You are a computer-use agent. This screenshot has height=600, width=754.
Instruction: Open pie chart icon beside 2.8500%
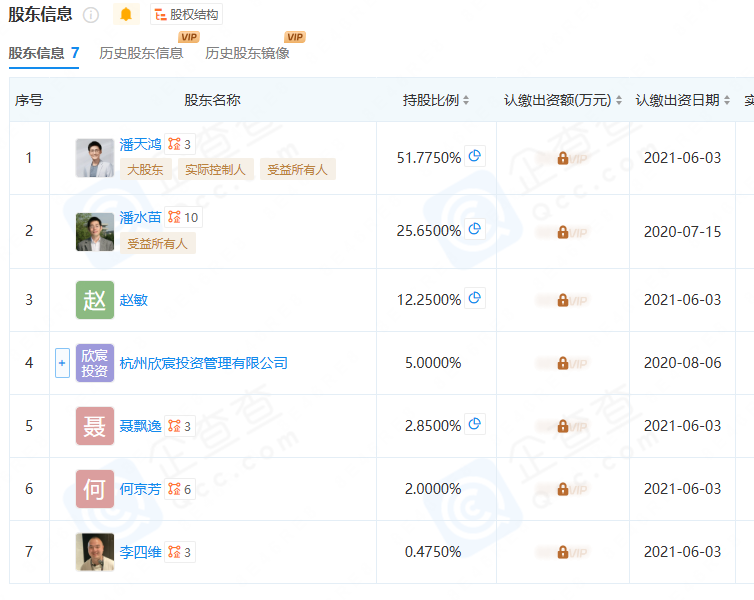click(x=475, y=424)
